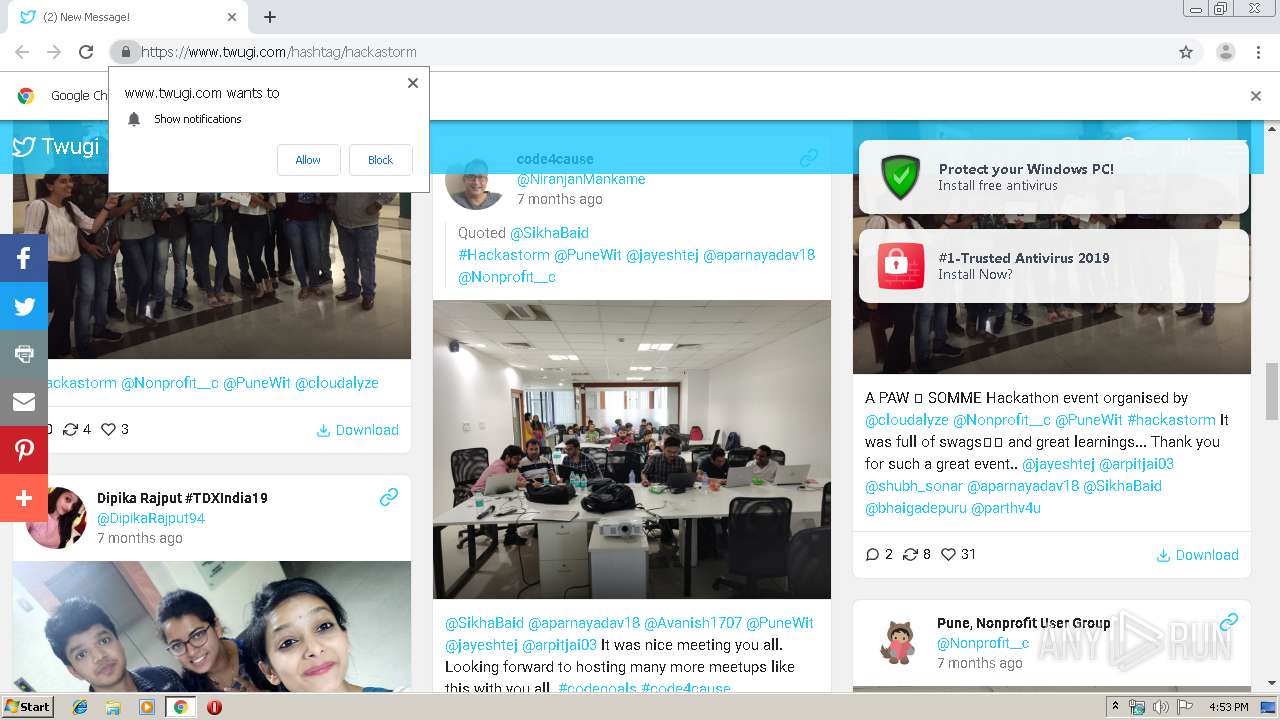Allow notifications from www.twugi.com
The height and width of the screenshot is (720, 1280).
308,160
